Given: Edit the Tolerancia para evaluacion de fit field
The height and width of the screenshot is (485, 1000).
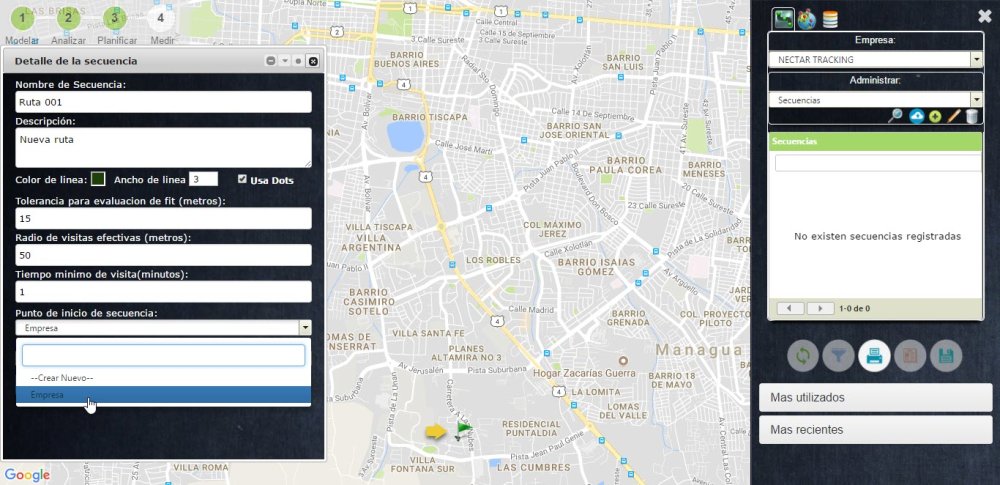Looking at the screenshot, I should point(163,218).
